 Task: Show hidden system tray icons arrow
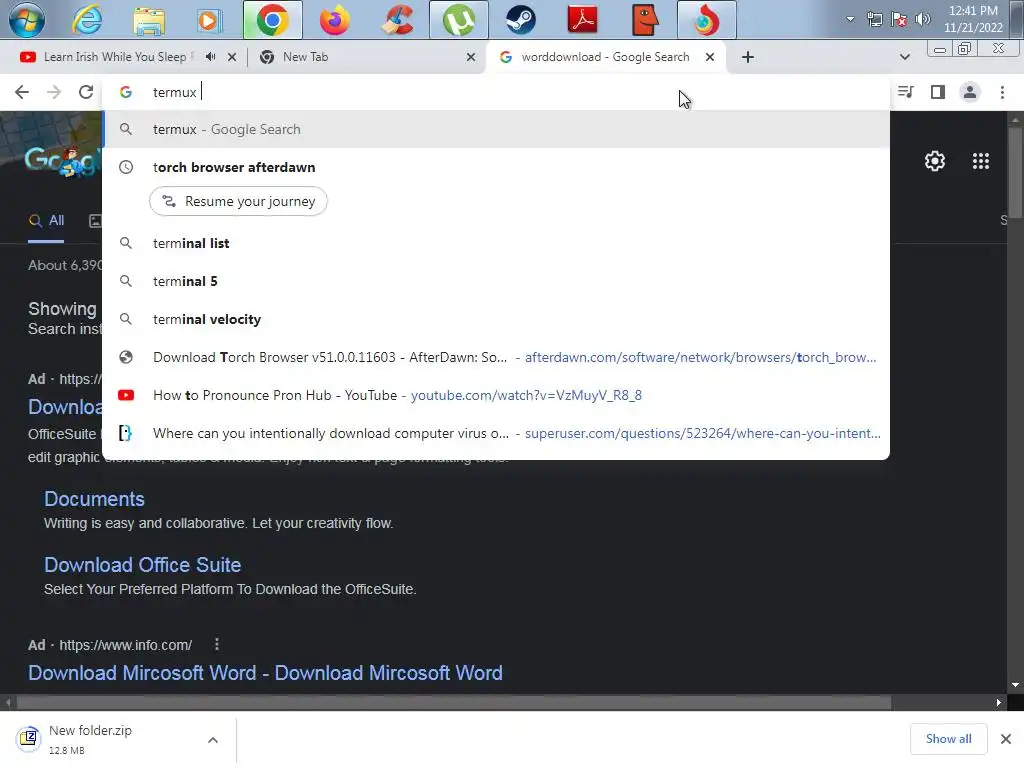coord(850,19)
